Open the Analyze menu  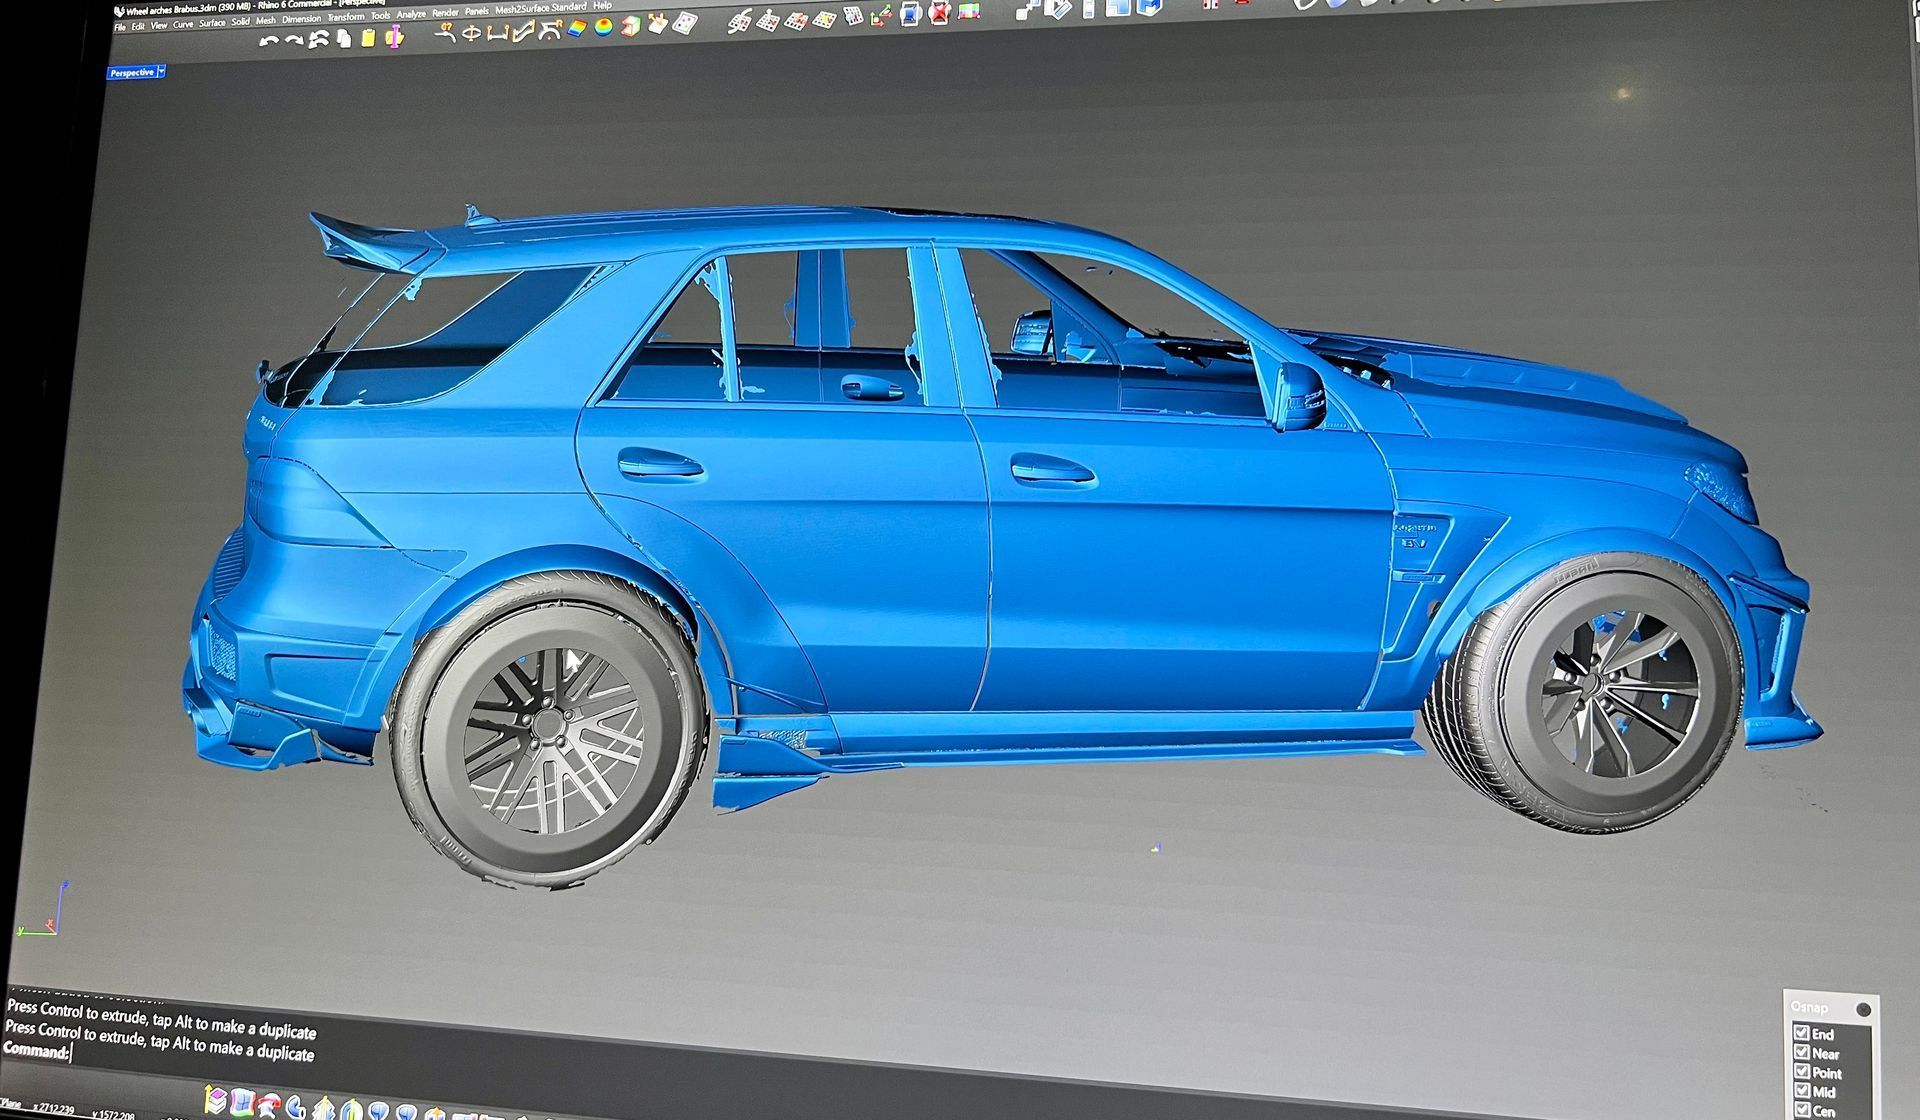pos(411,14)
